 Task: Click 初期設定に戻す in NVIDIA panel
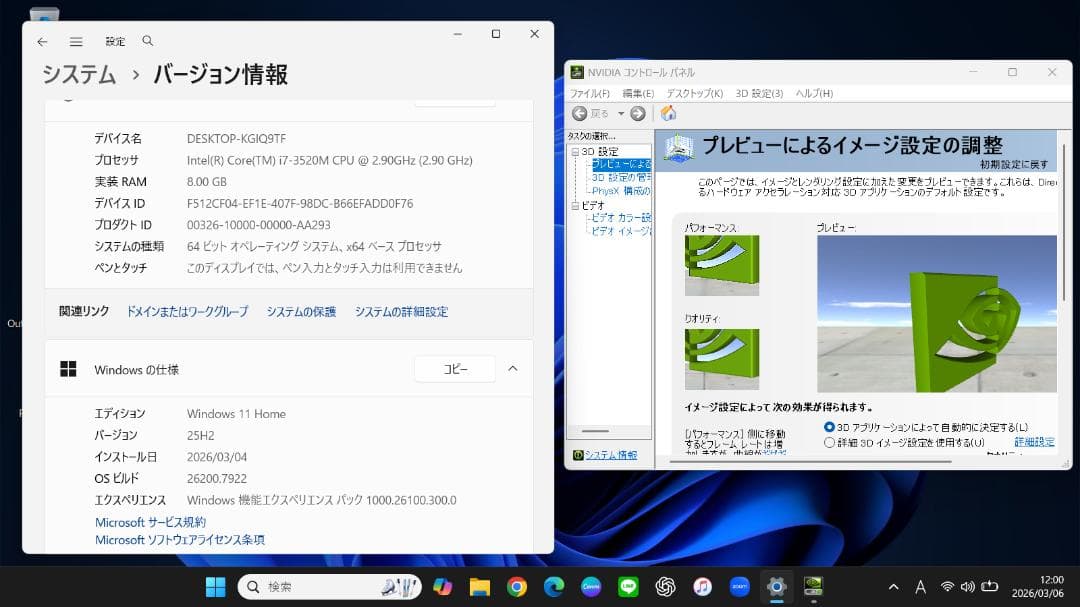click(1014, 165)
